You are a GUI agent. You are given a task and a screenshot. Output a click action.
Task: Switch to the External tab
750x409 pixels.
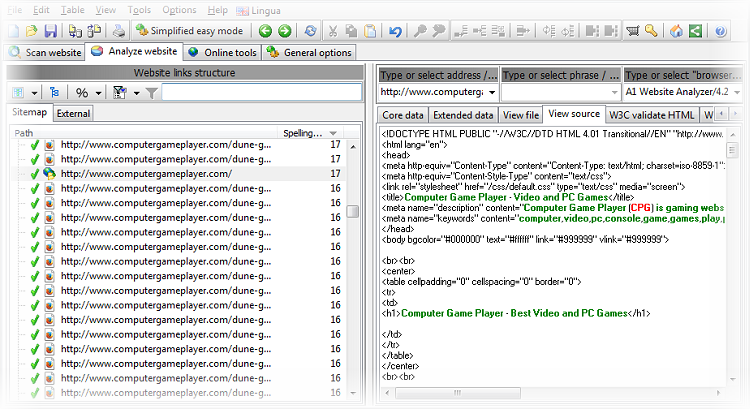(x=73, y=113)
